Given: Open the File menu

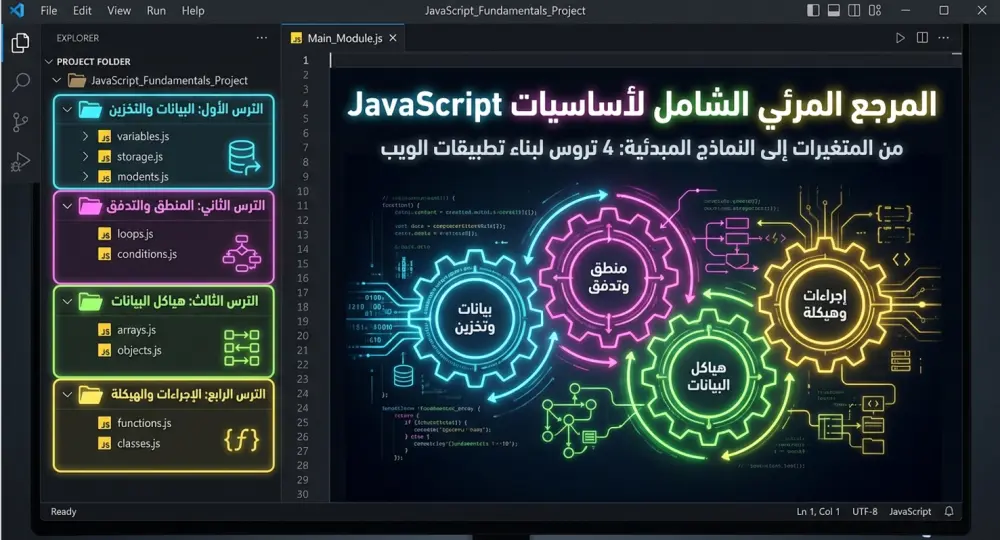Looking at the screenshot, I should 48,11.
